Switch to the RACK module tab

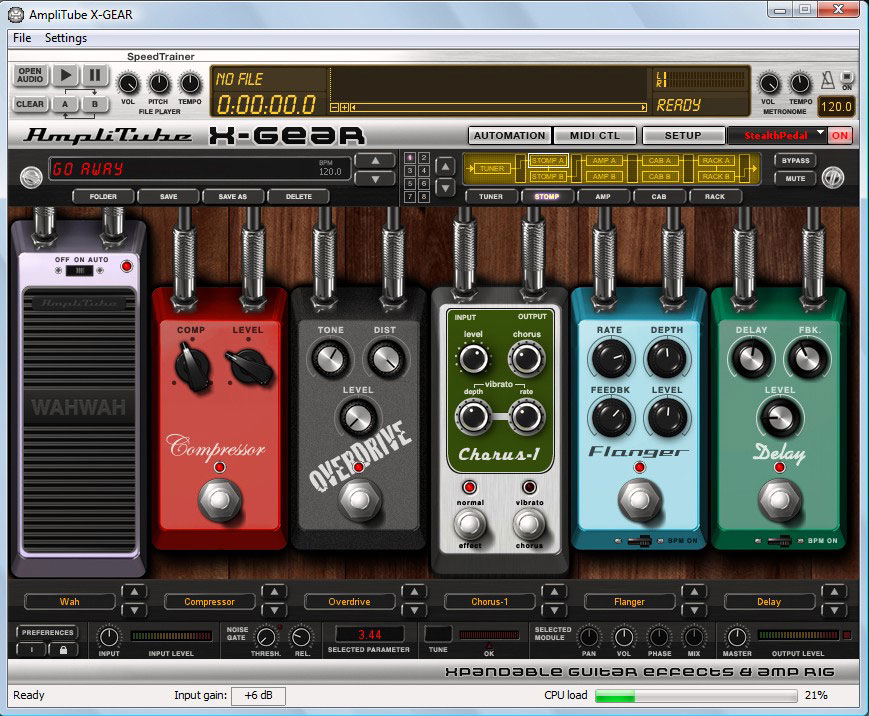tap(715, 197)
